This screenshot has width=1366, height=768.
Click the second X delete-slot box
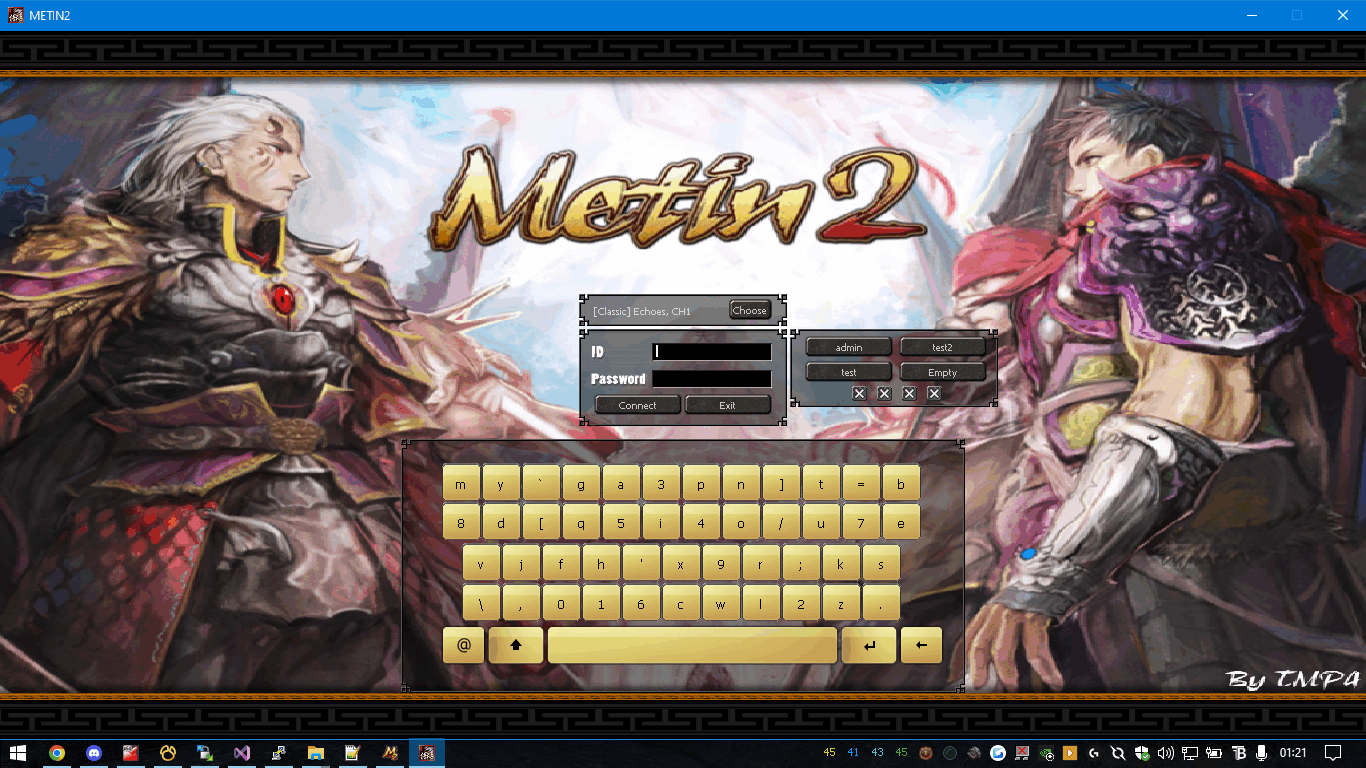click(x=884, y=394)
